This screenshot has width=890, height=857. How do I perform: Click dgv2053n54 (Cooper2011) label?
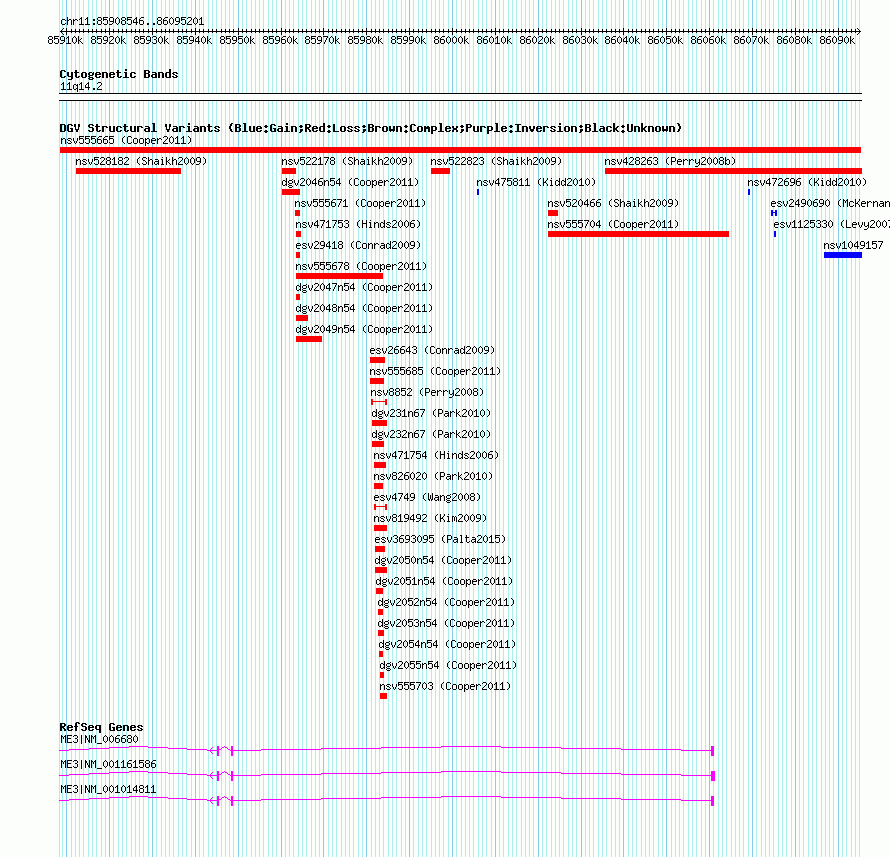click(x=446, y=623)
